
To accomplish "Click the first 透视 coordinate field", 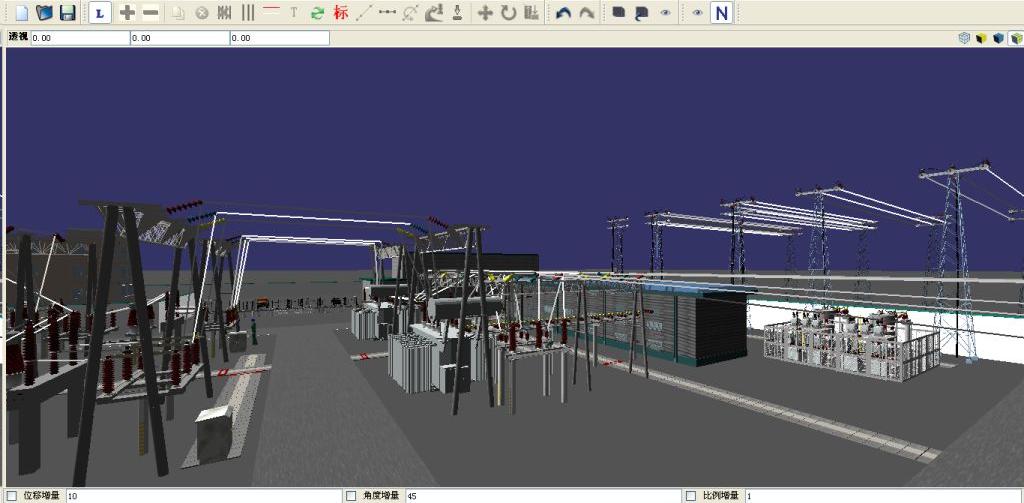I will (80, 38).
